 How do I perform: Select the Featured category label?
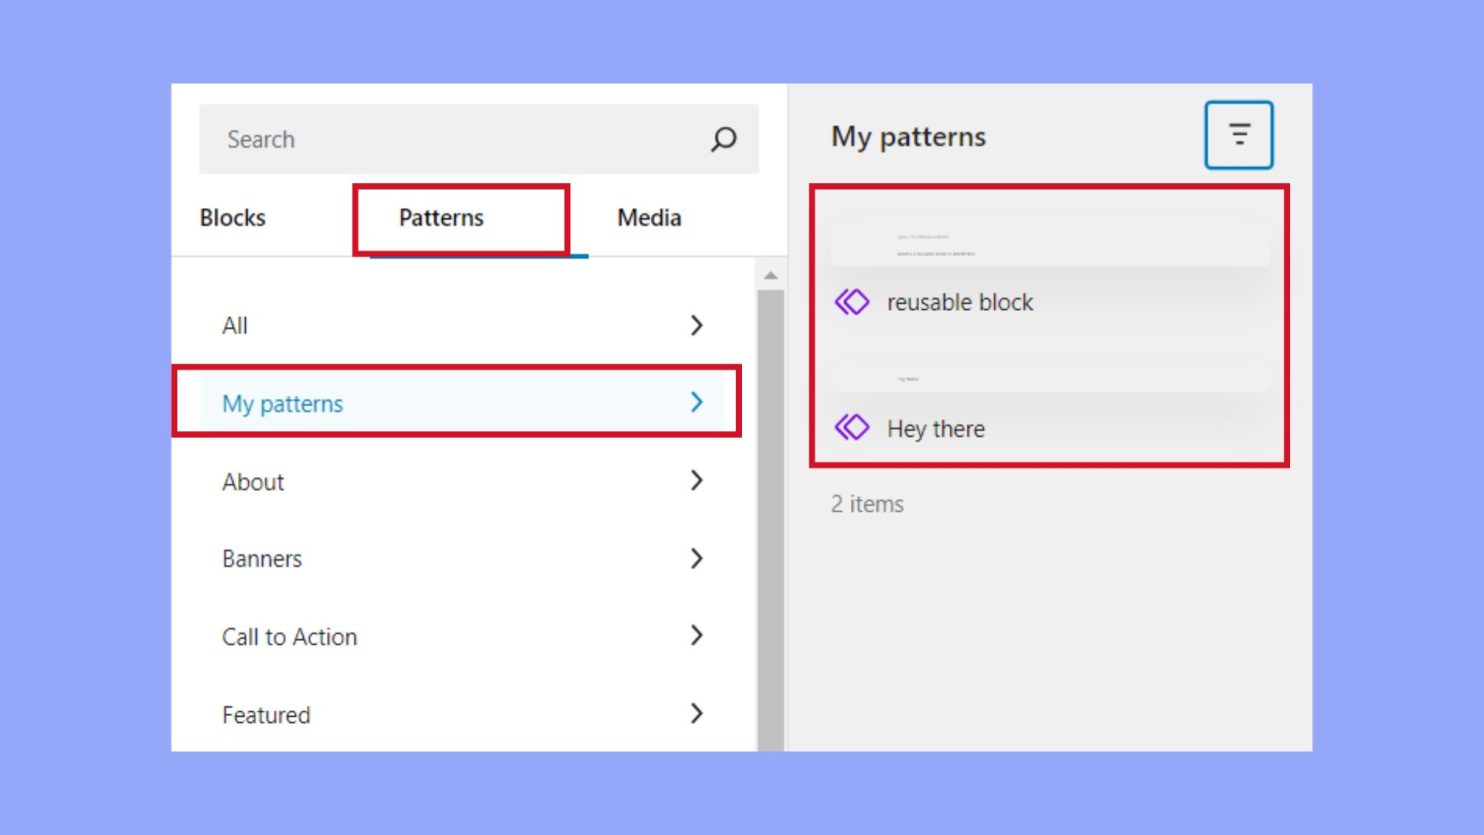tap(266, 714)
